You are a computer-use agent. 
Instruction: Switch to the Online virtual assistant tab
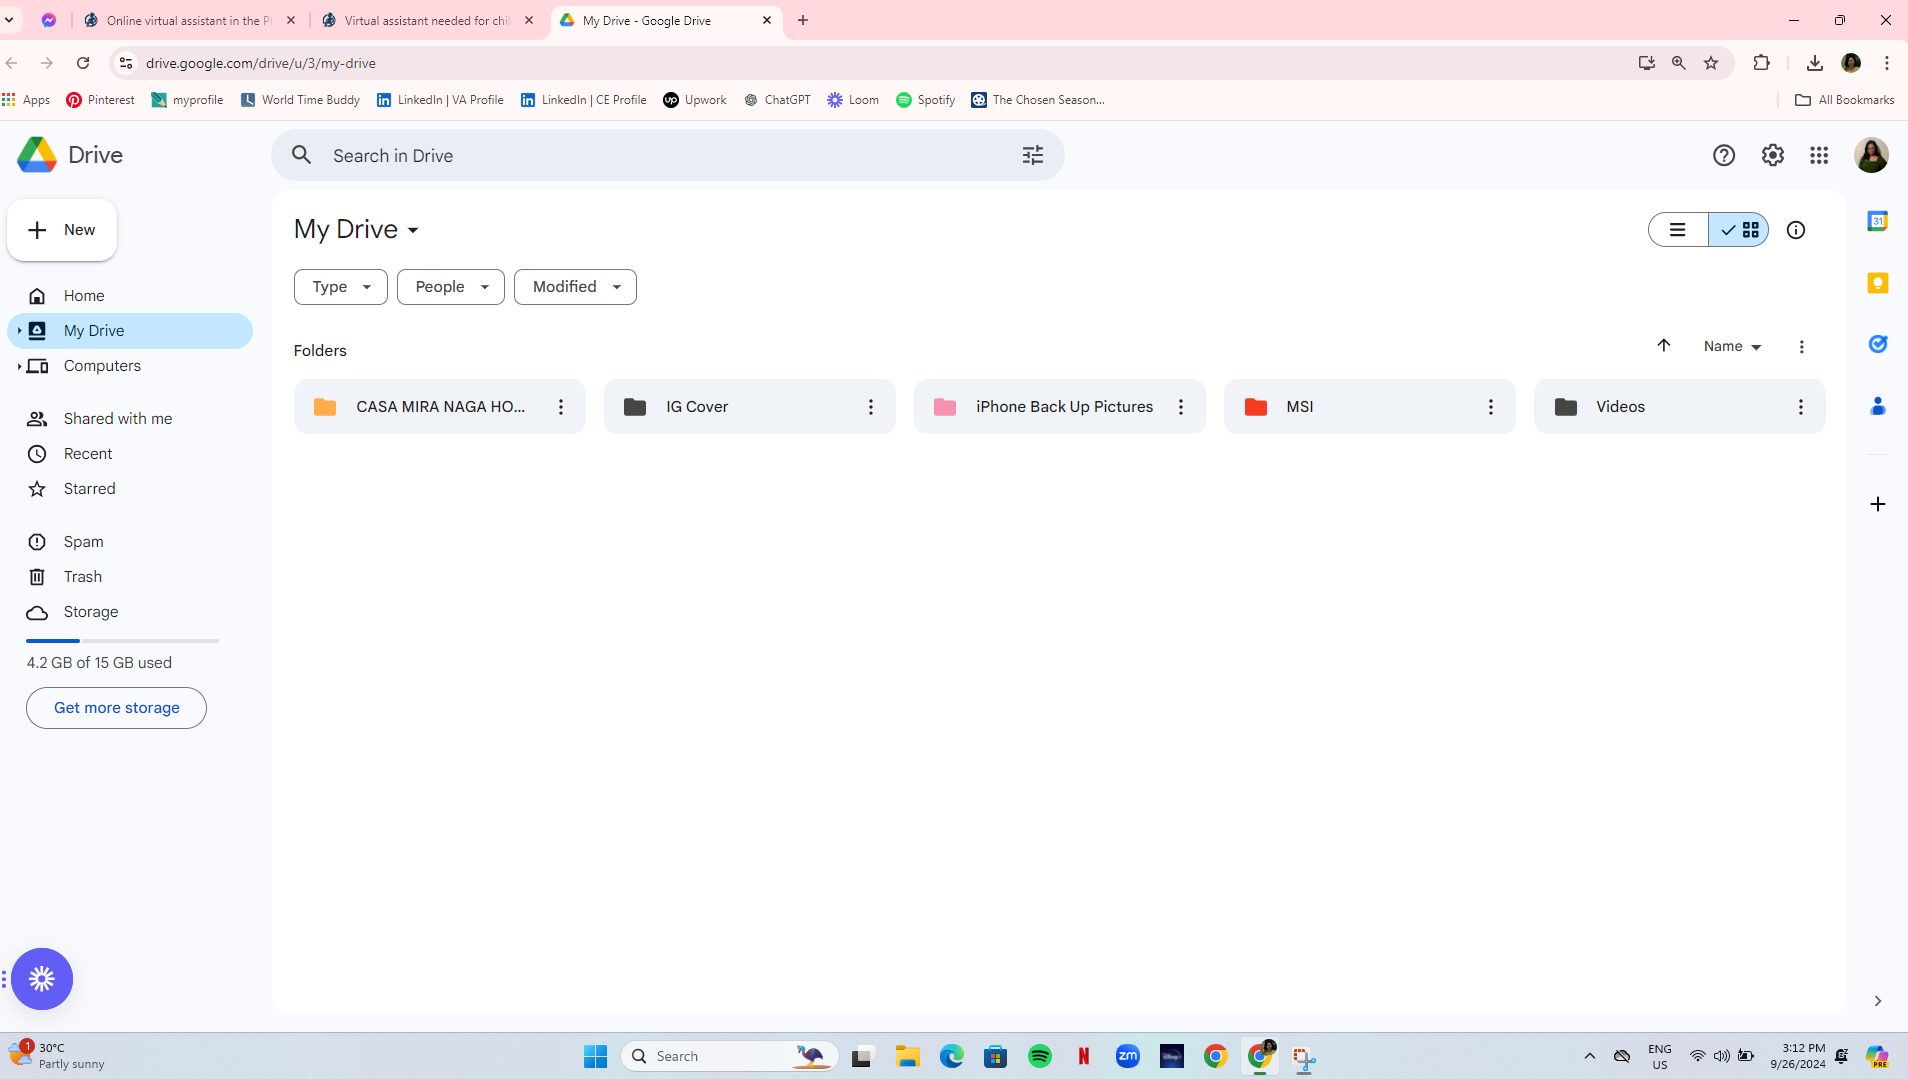(190, 20)
